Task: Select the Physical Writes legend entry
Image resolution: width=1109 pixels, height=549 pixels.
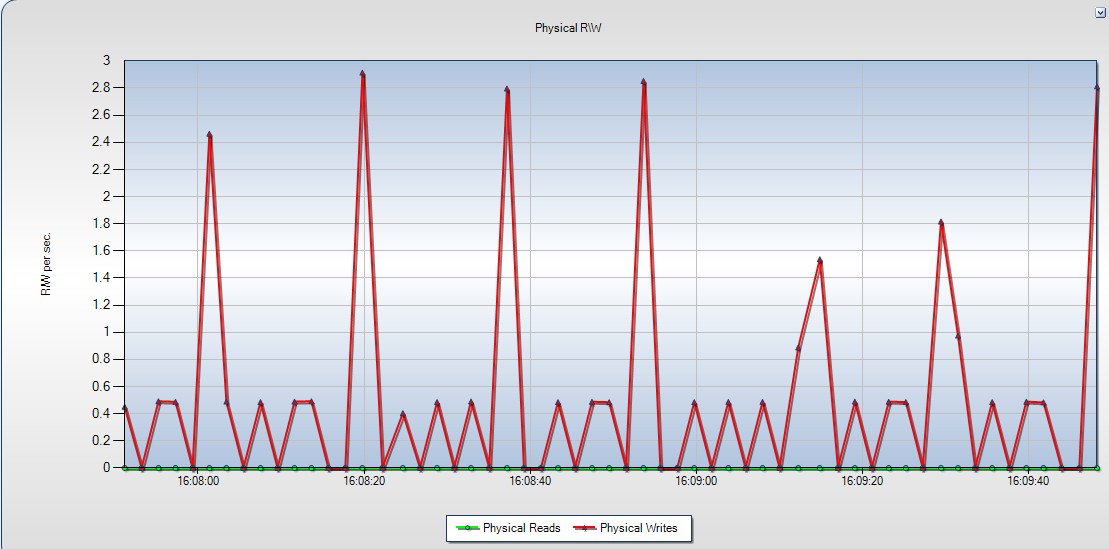Action: [625, 528]
